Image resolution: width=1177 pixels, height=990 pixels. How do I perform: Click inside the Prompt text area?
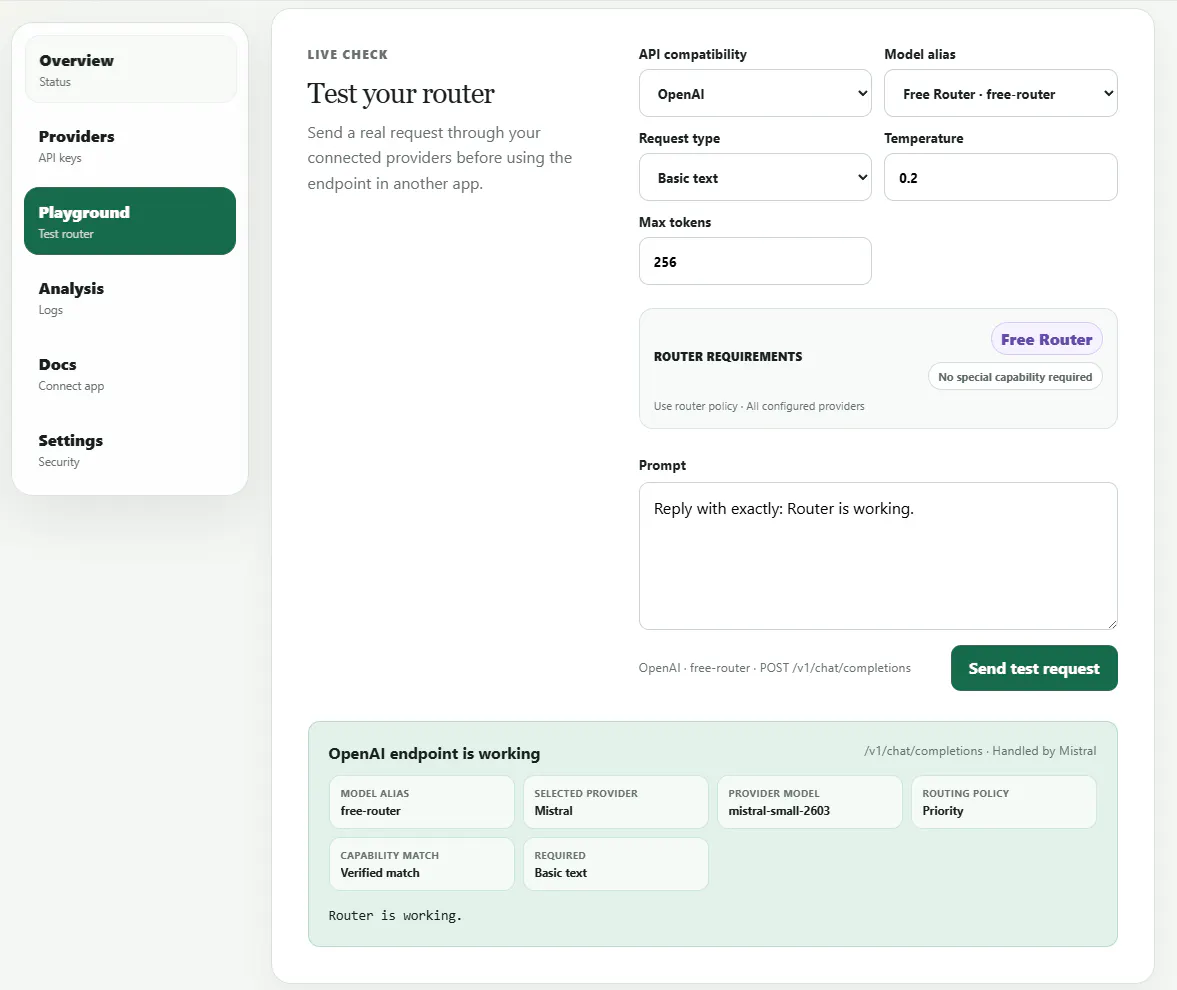pos(878,556)
